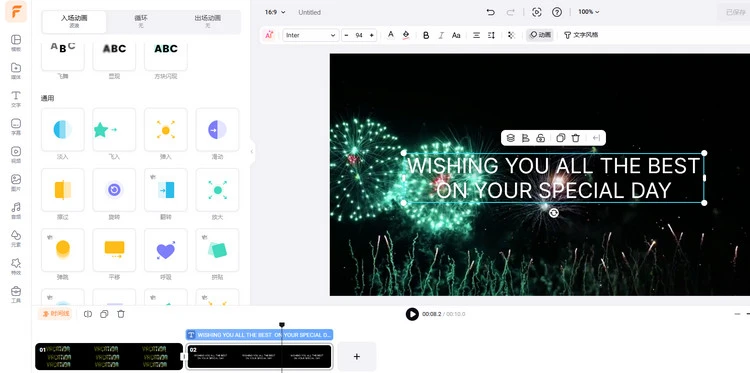
Task: Decrease font size with minus button
Action: [x=346, y=35]
